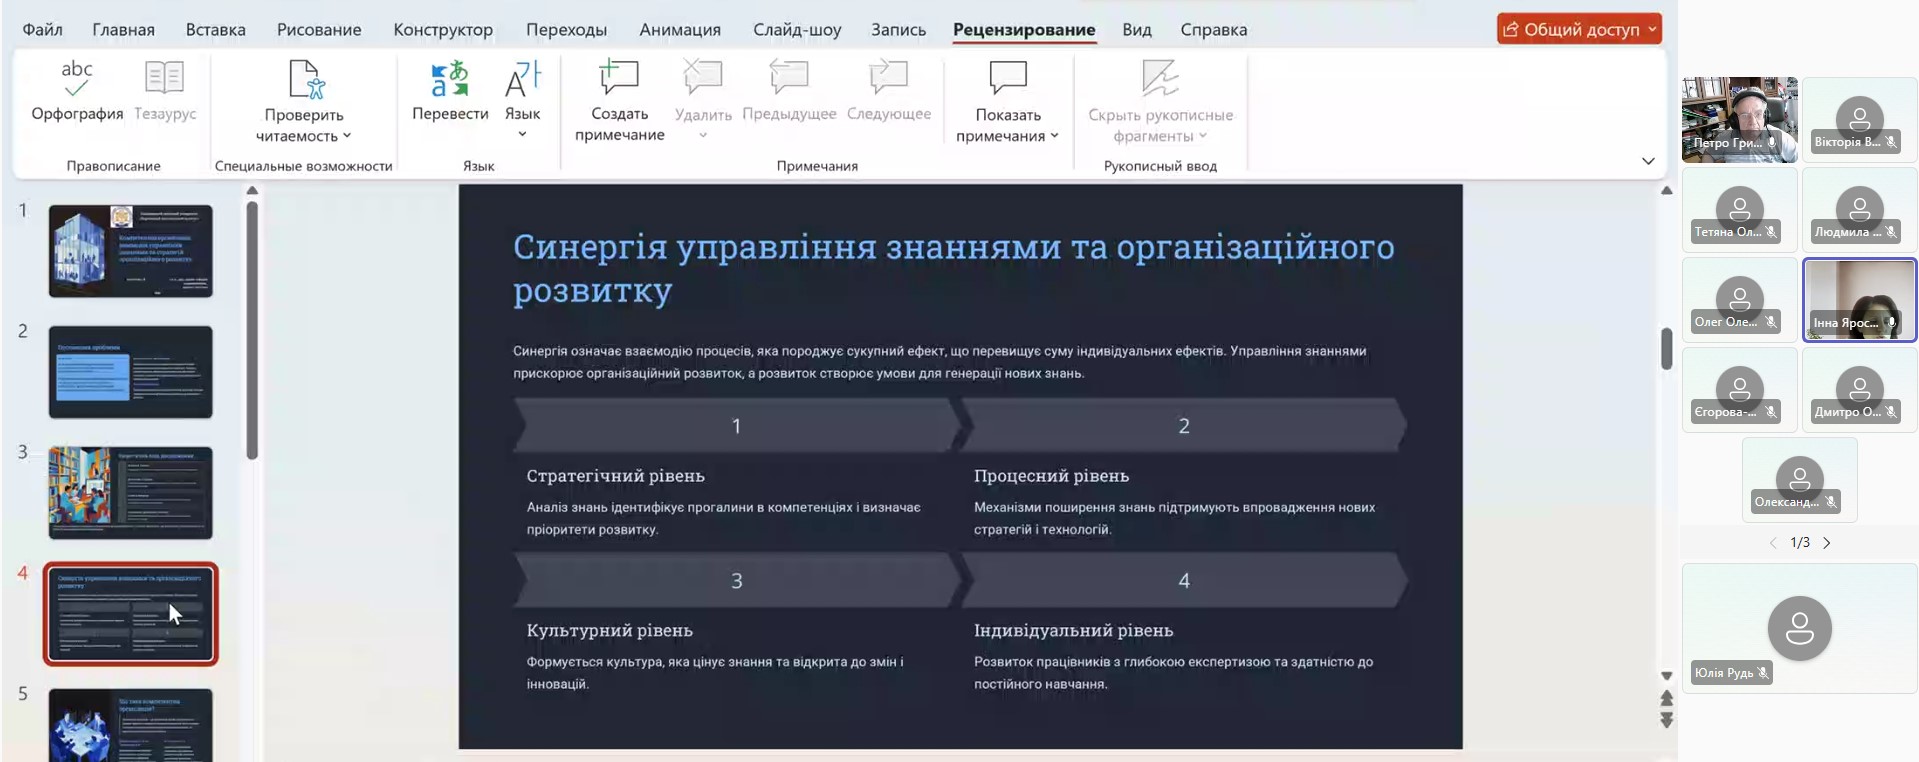This screenshot has width=1919, height=762.
Task: Switch to the Анимация tab
Action: (x=680, y=29)
